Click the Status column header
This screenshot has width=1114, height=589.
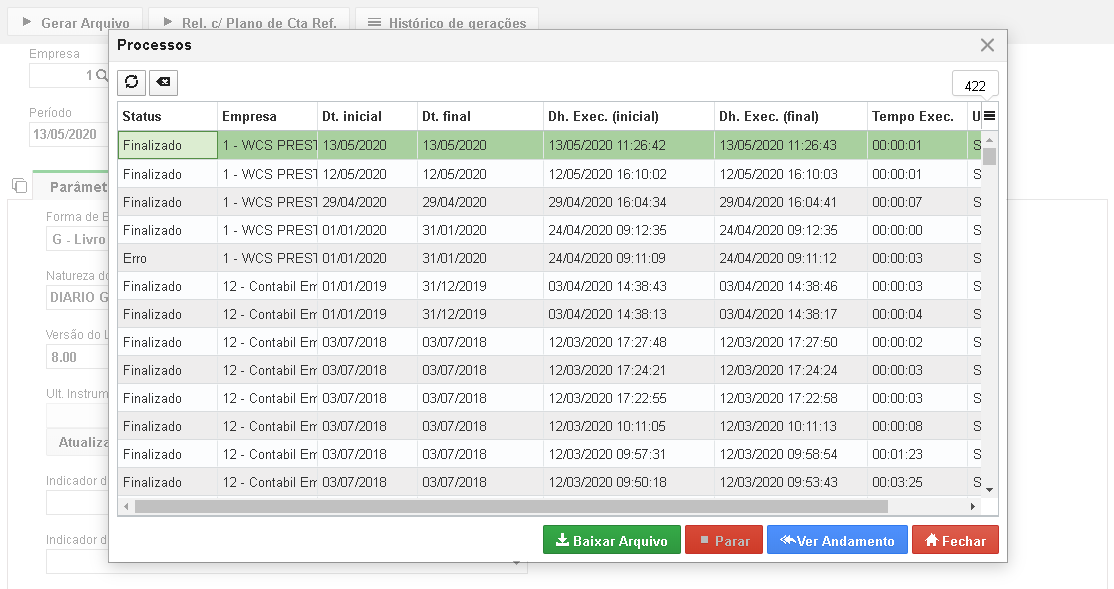click(x=167, y=117)
